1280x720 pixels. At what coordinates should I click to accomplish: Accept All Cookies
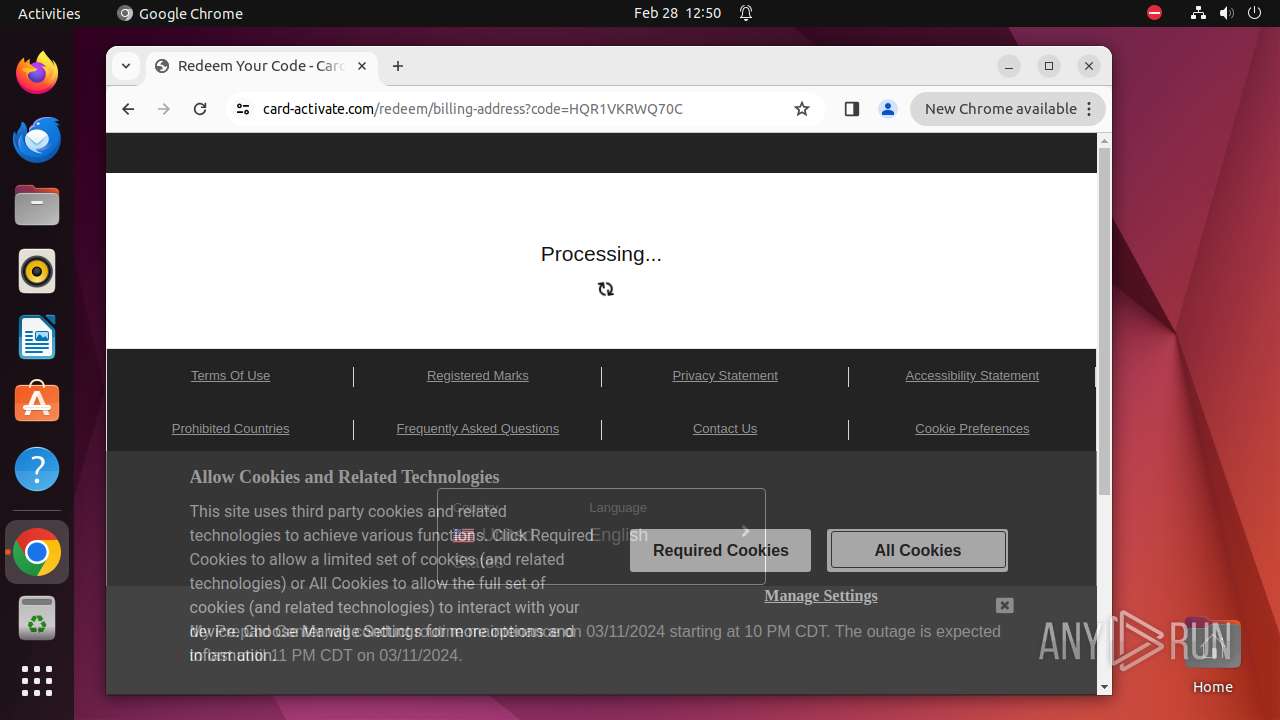pos(917,550)
